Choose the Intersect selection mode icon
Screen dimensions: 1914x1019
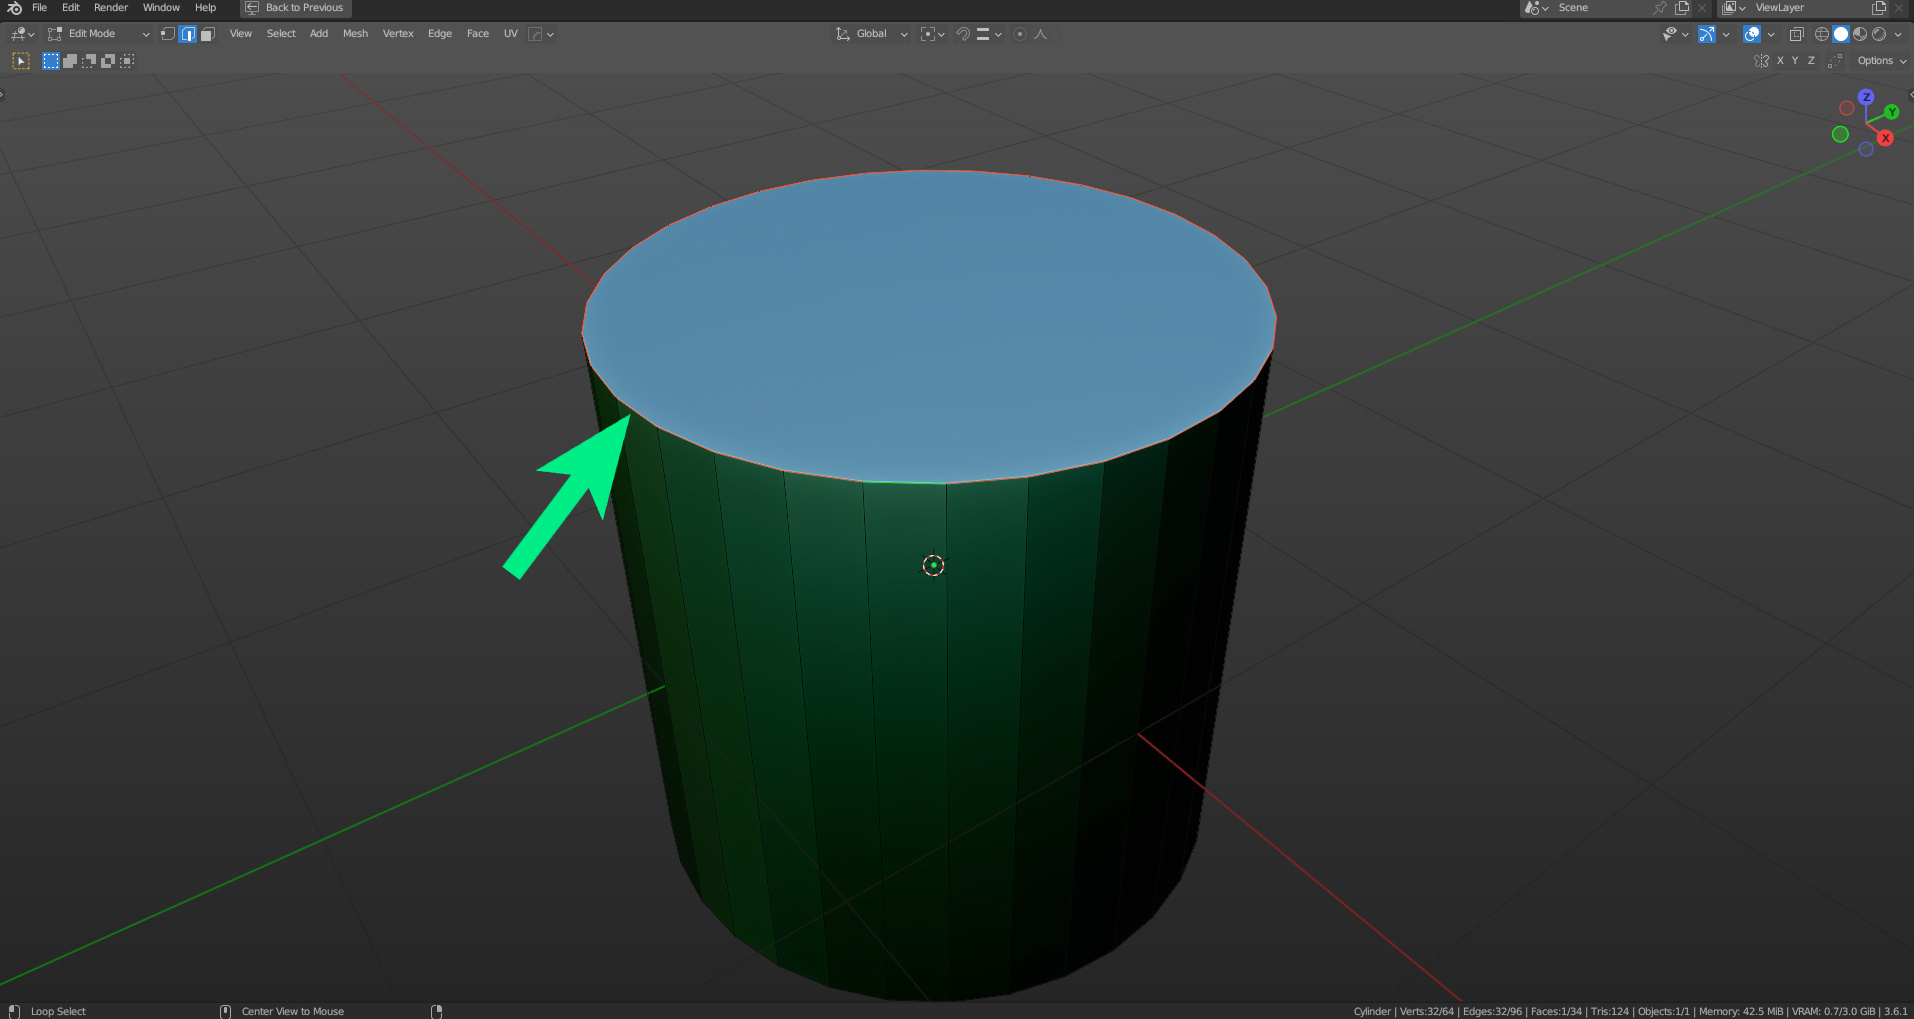click(127, 61)
